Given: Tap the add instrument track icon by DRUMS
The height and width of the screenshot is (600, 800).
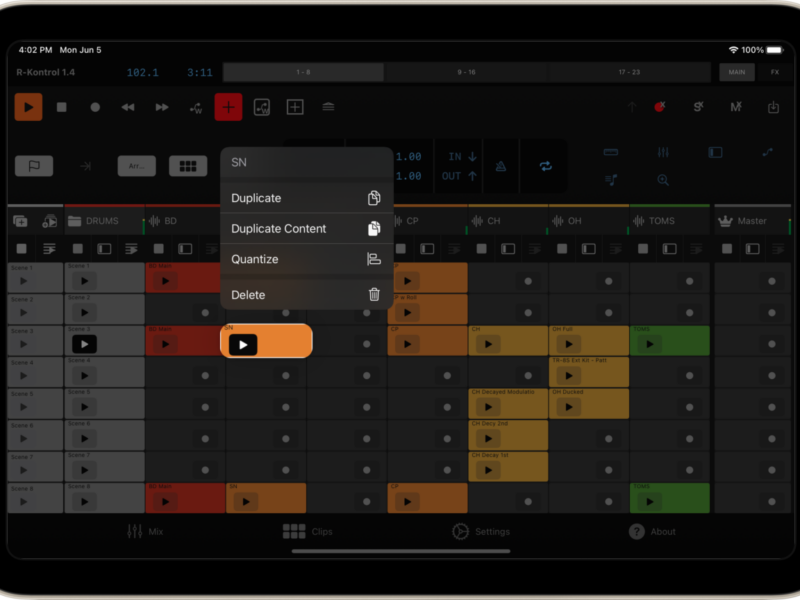Looking at the screenshot, I should pos(49,221).
